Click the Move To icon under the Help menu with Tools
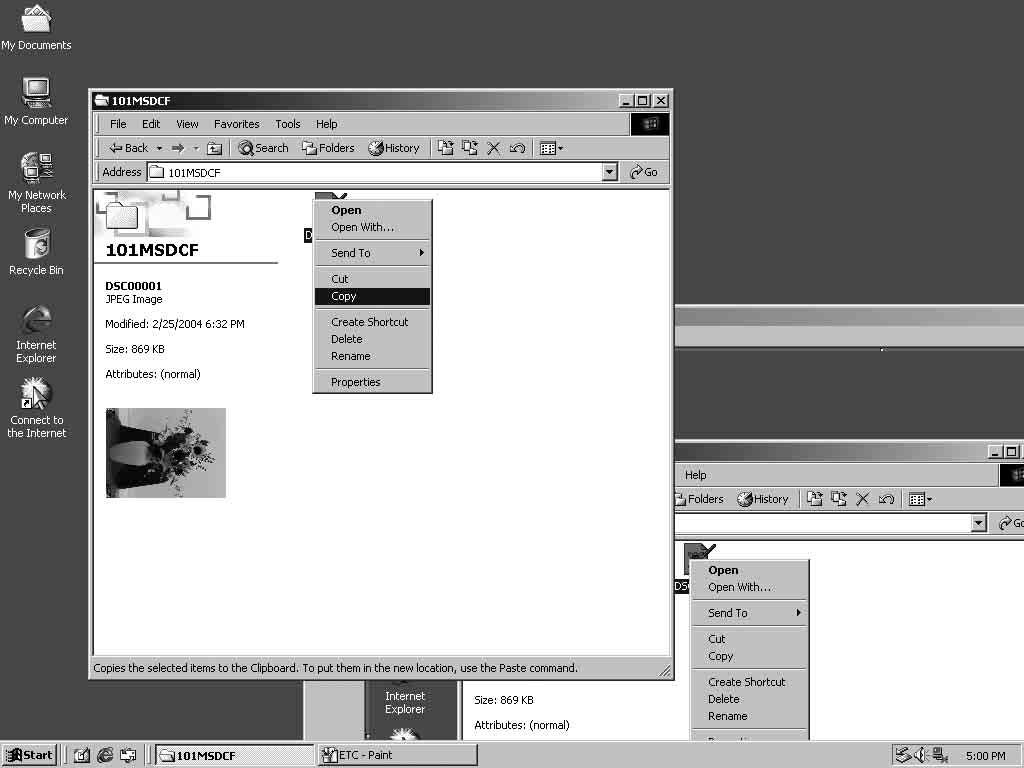 (x=445, y=148)
